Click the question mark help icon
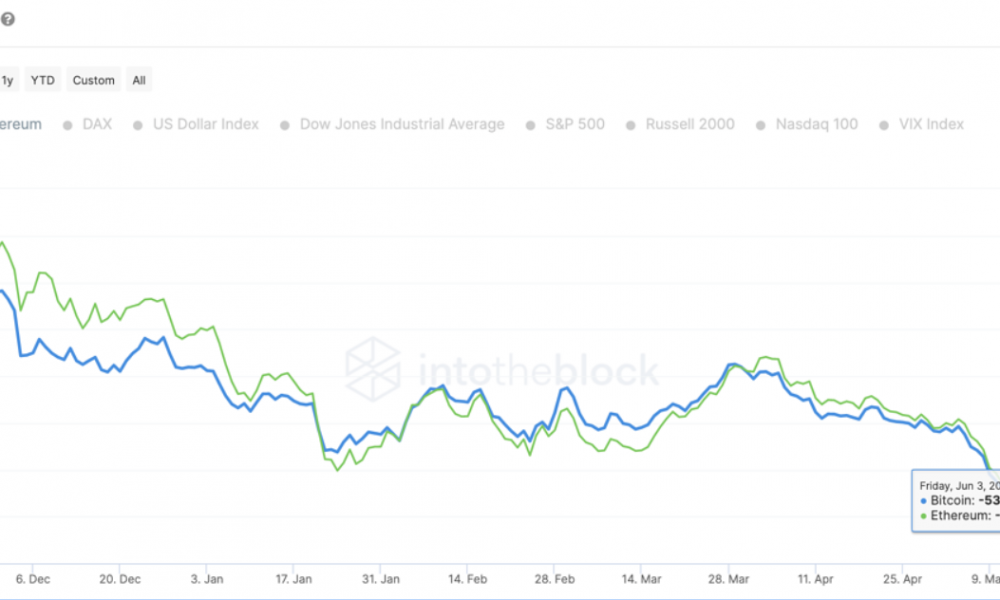1000x600 pixels. 7,19
